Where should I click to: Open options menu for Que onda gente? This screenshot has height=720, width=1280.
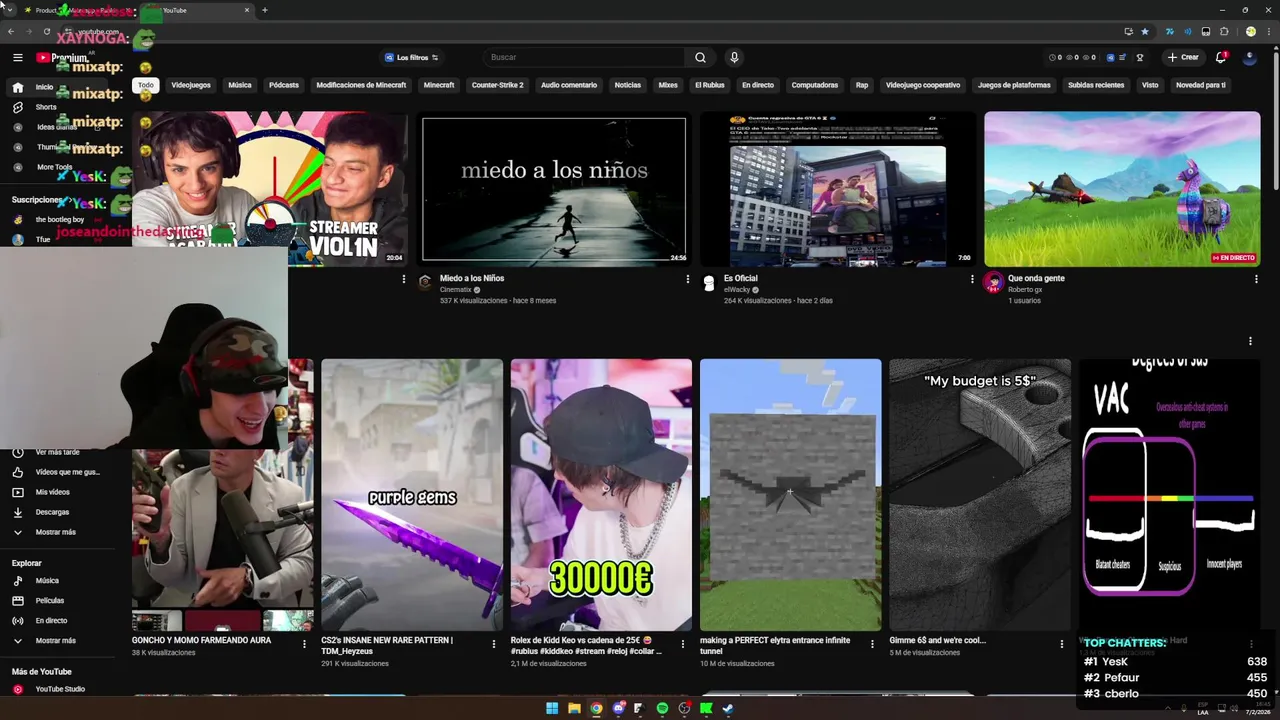coord(1256,279)
